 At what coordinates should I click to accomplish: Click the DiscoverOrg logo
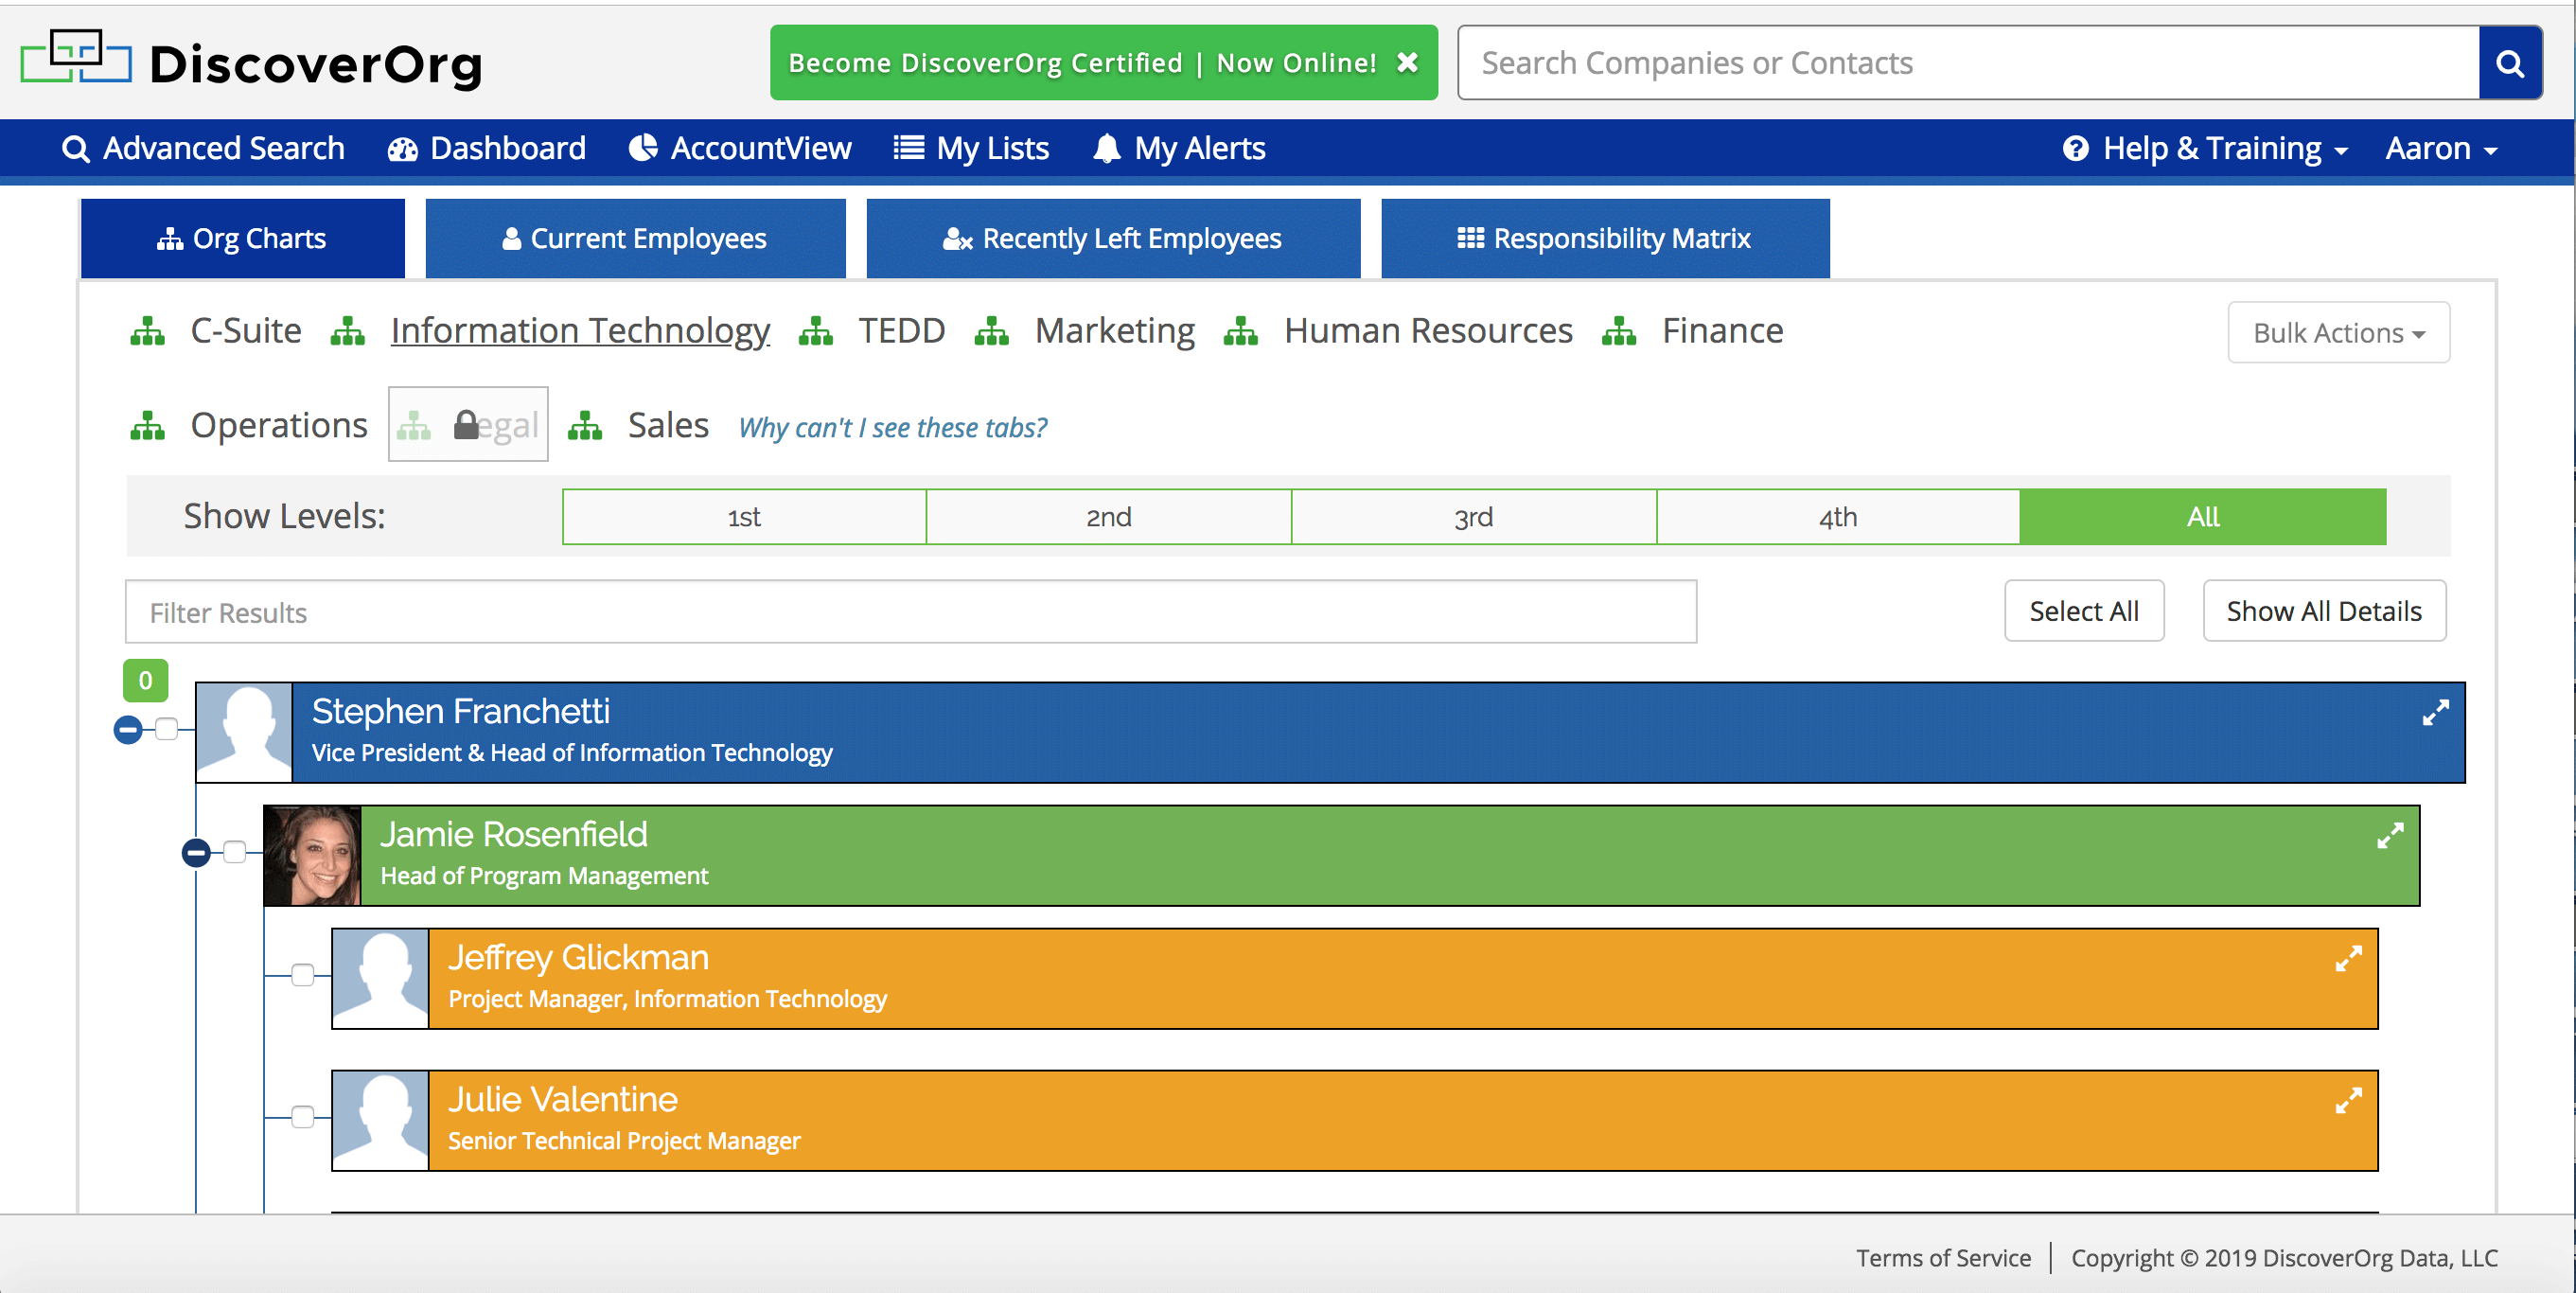pos(251,62)
